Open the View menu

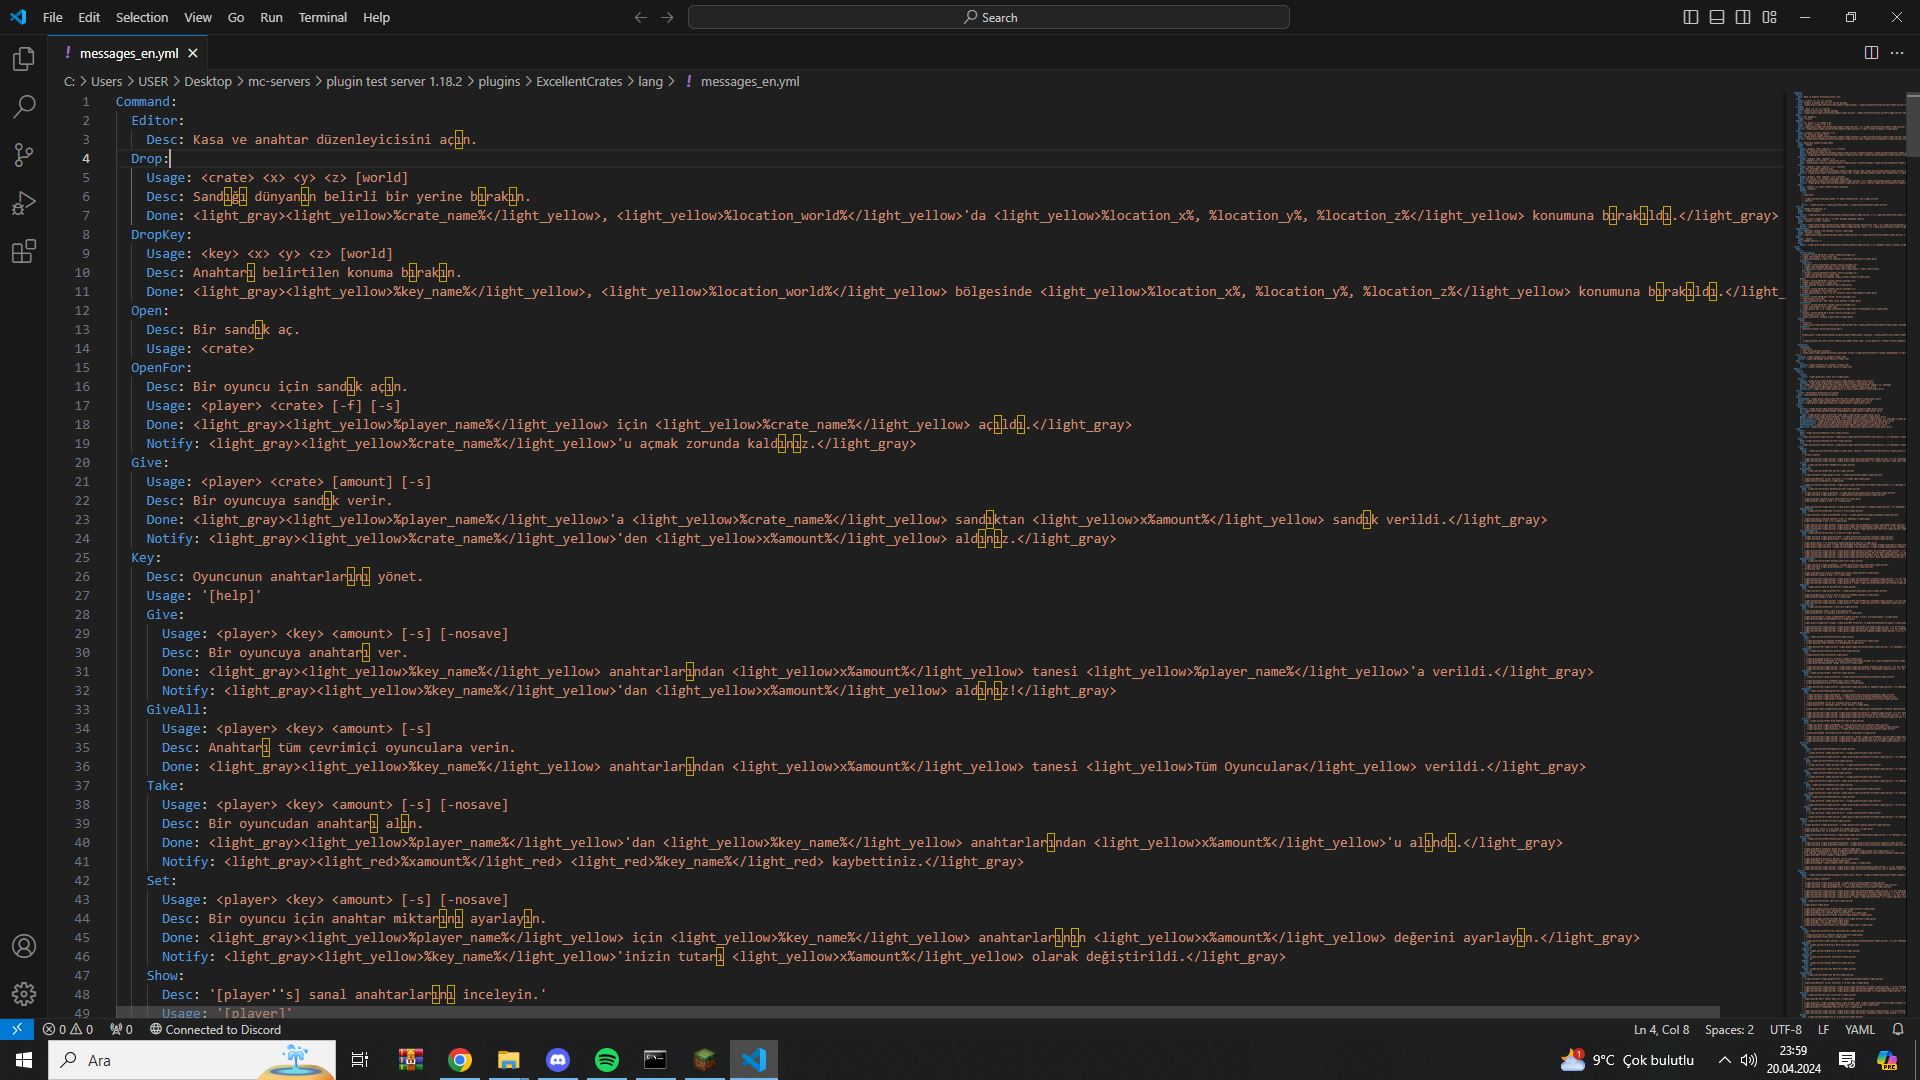coord(197,17)
